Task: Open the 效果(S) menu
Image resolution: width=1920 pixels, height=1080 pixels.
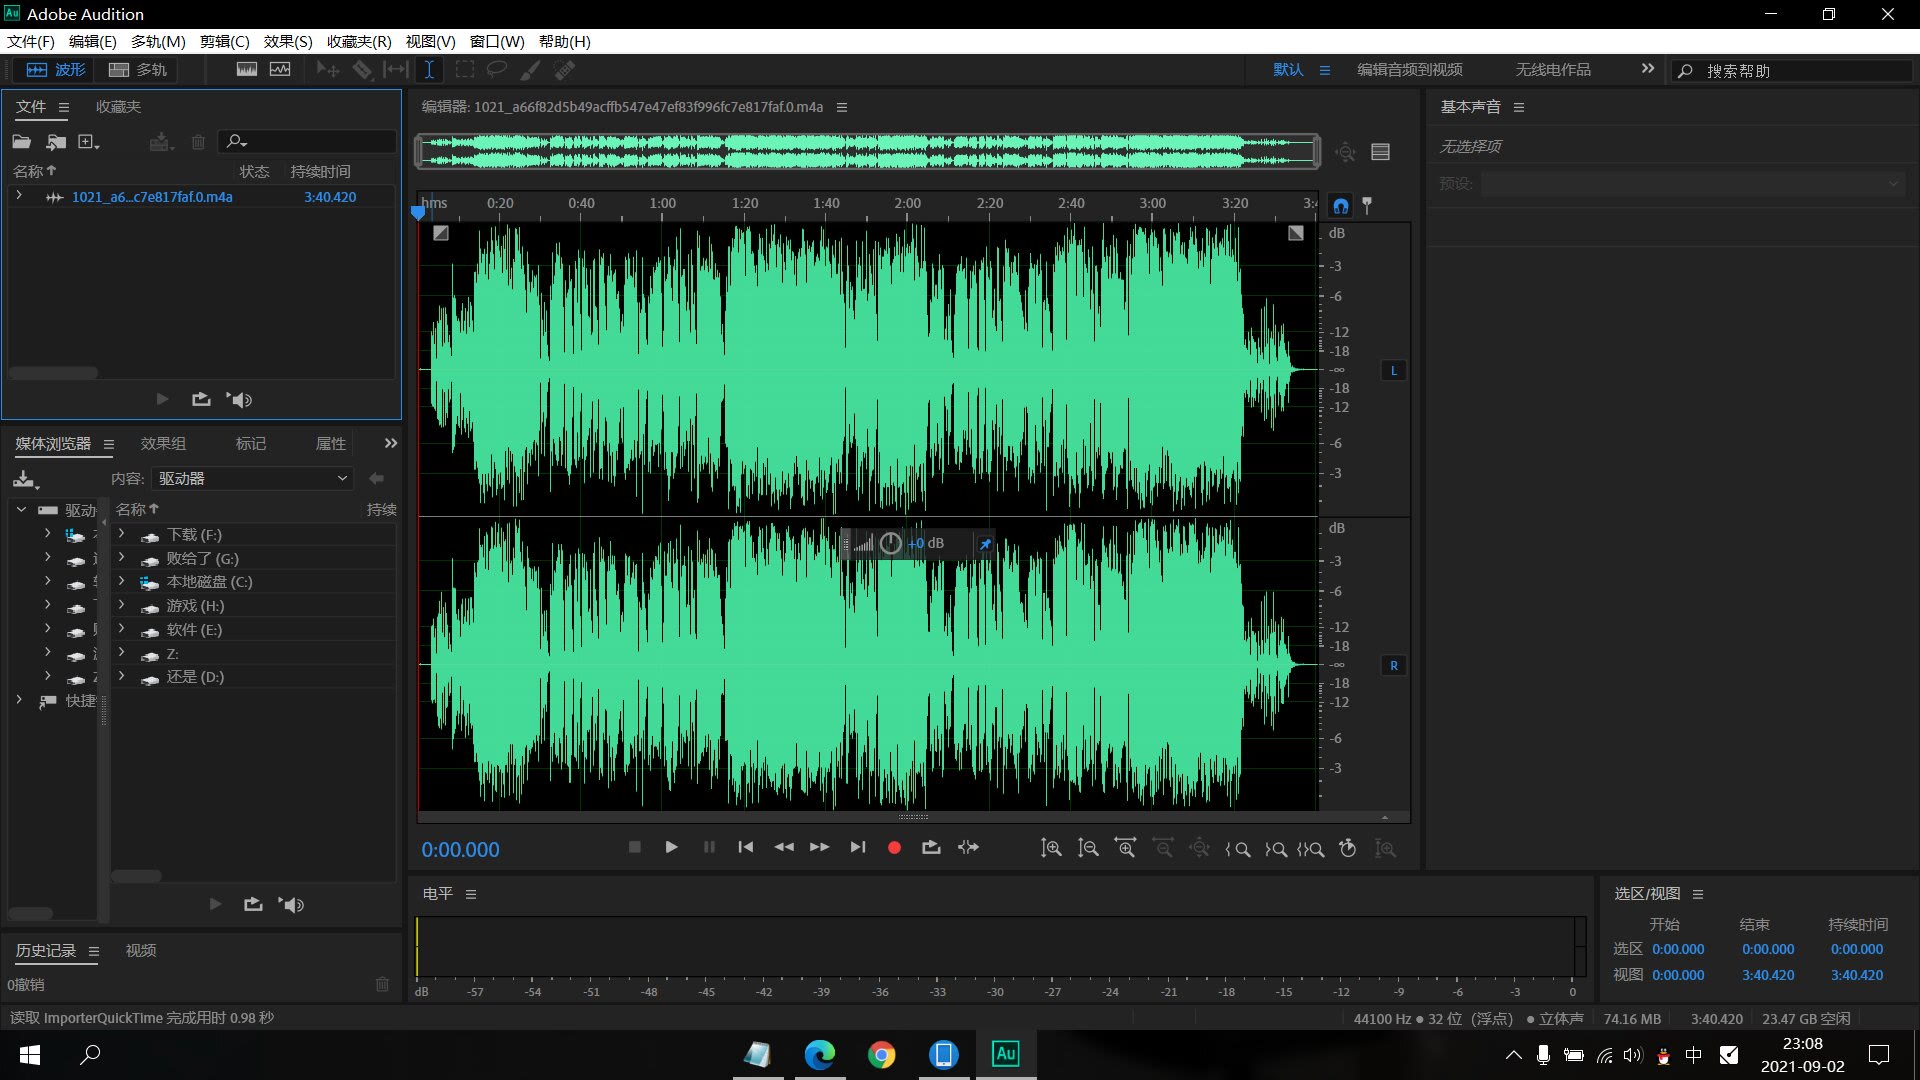Action: pos(288,41)
